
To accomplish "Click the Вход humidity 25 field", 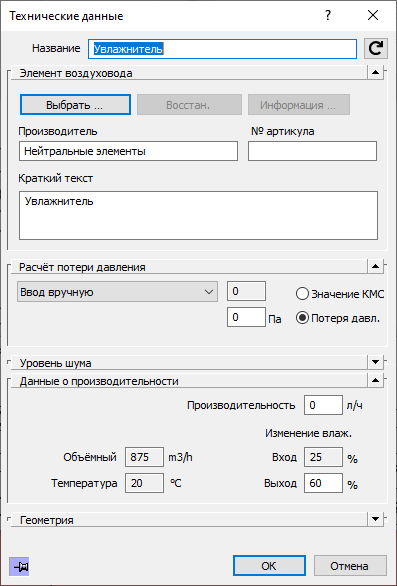I will coord(323,457).
